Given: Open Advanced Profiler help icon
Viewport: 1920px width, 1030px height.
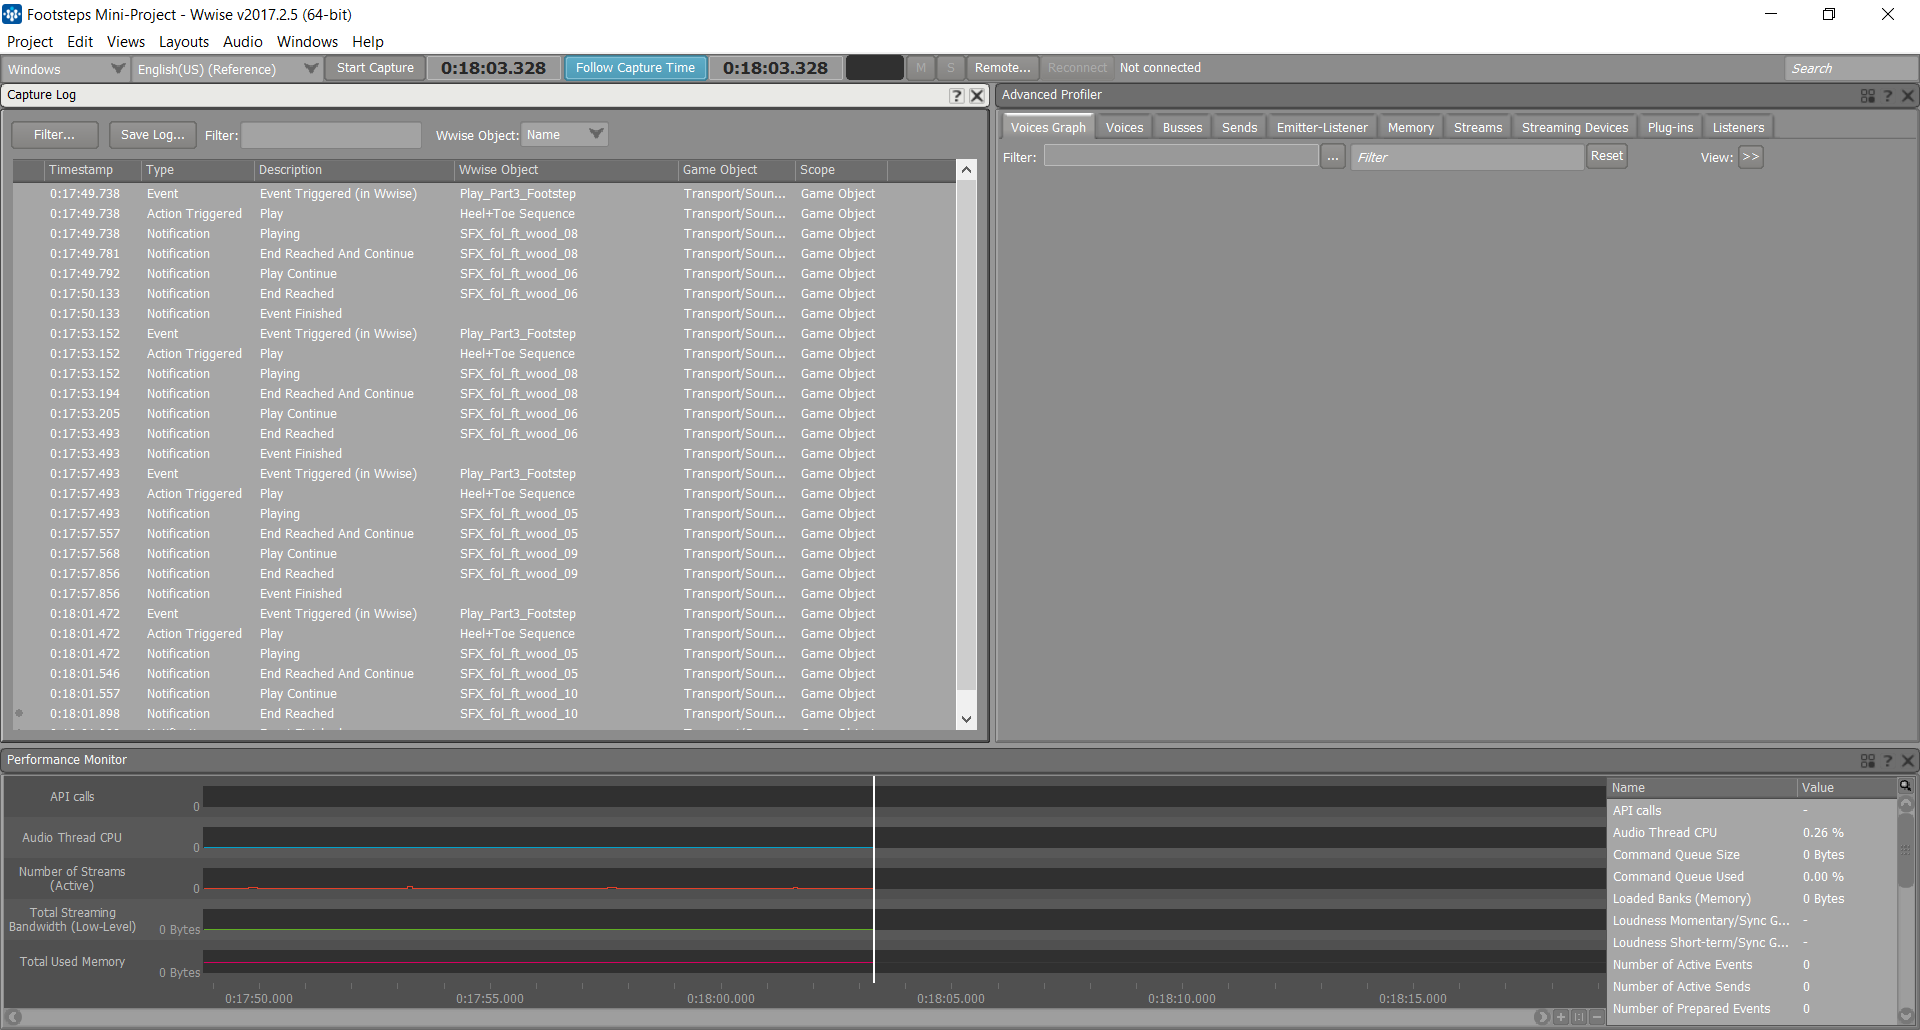Looking at the screenshot, I should coord(1888,95).
